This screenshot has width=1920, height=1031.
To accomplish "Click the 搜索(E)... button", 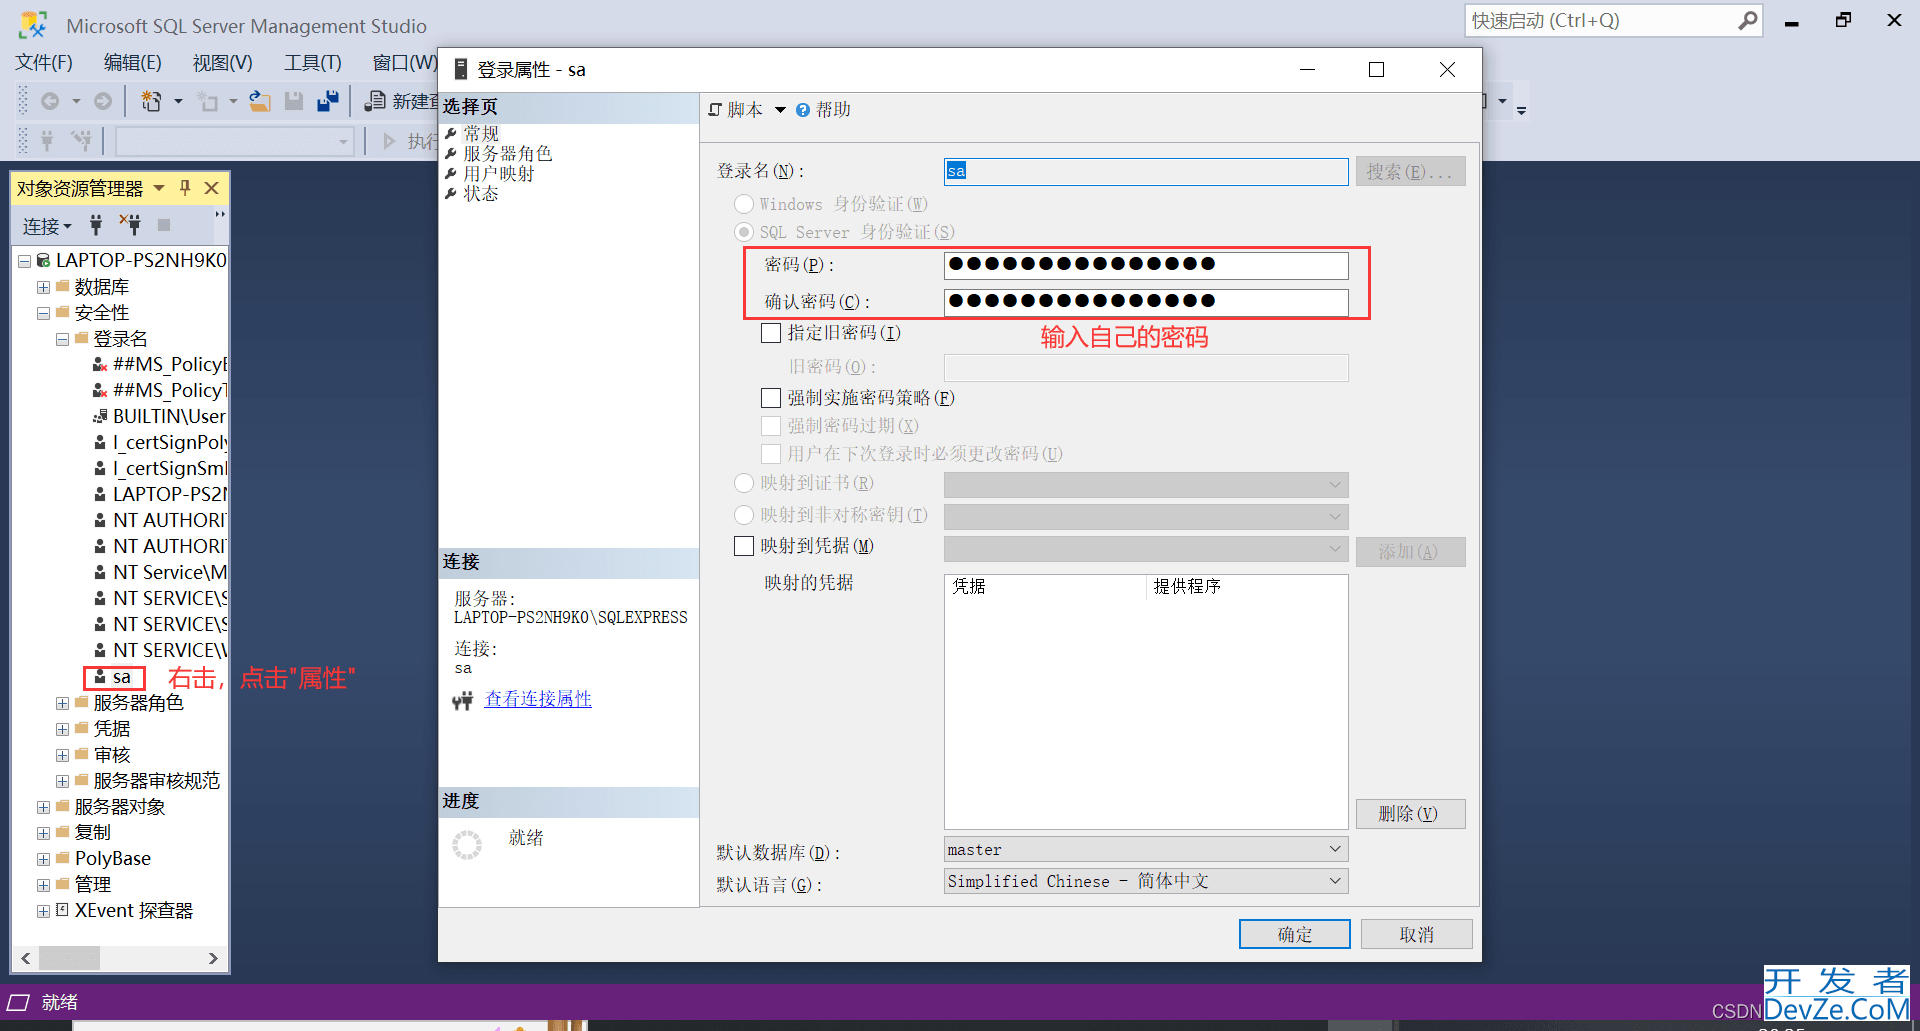I will pyautogui.click(x=1411, y=171).
